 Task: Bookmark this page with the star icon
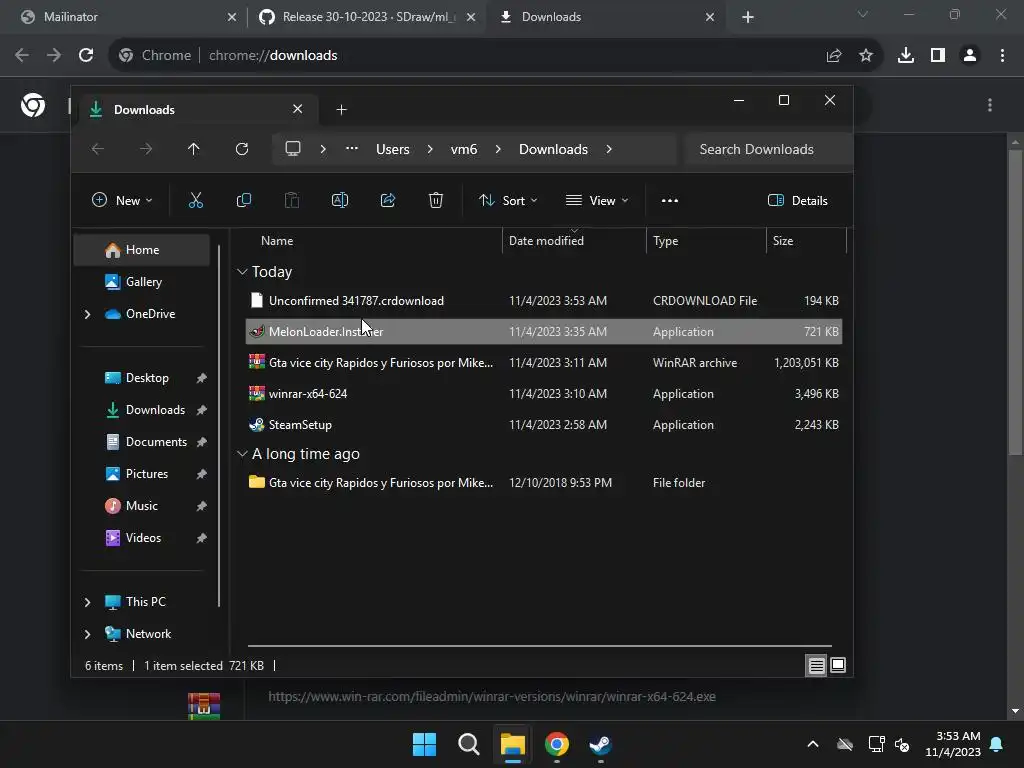click(866, 56)
